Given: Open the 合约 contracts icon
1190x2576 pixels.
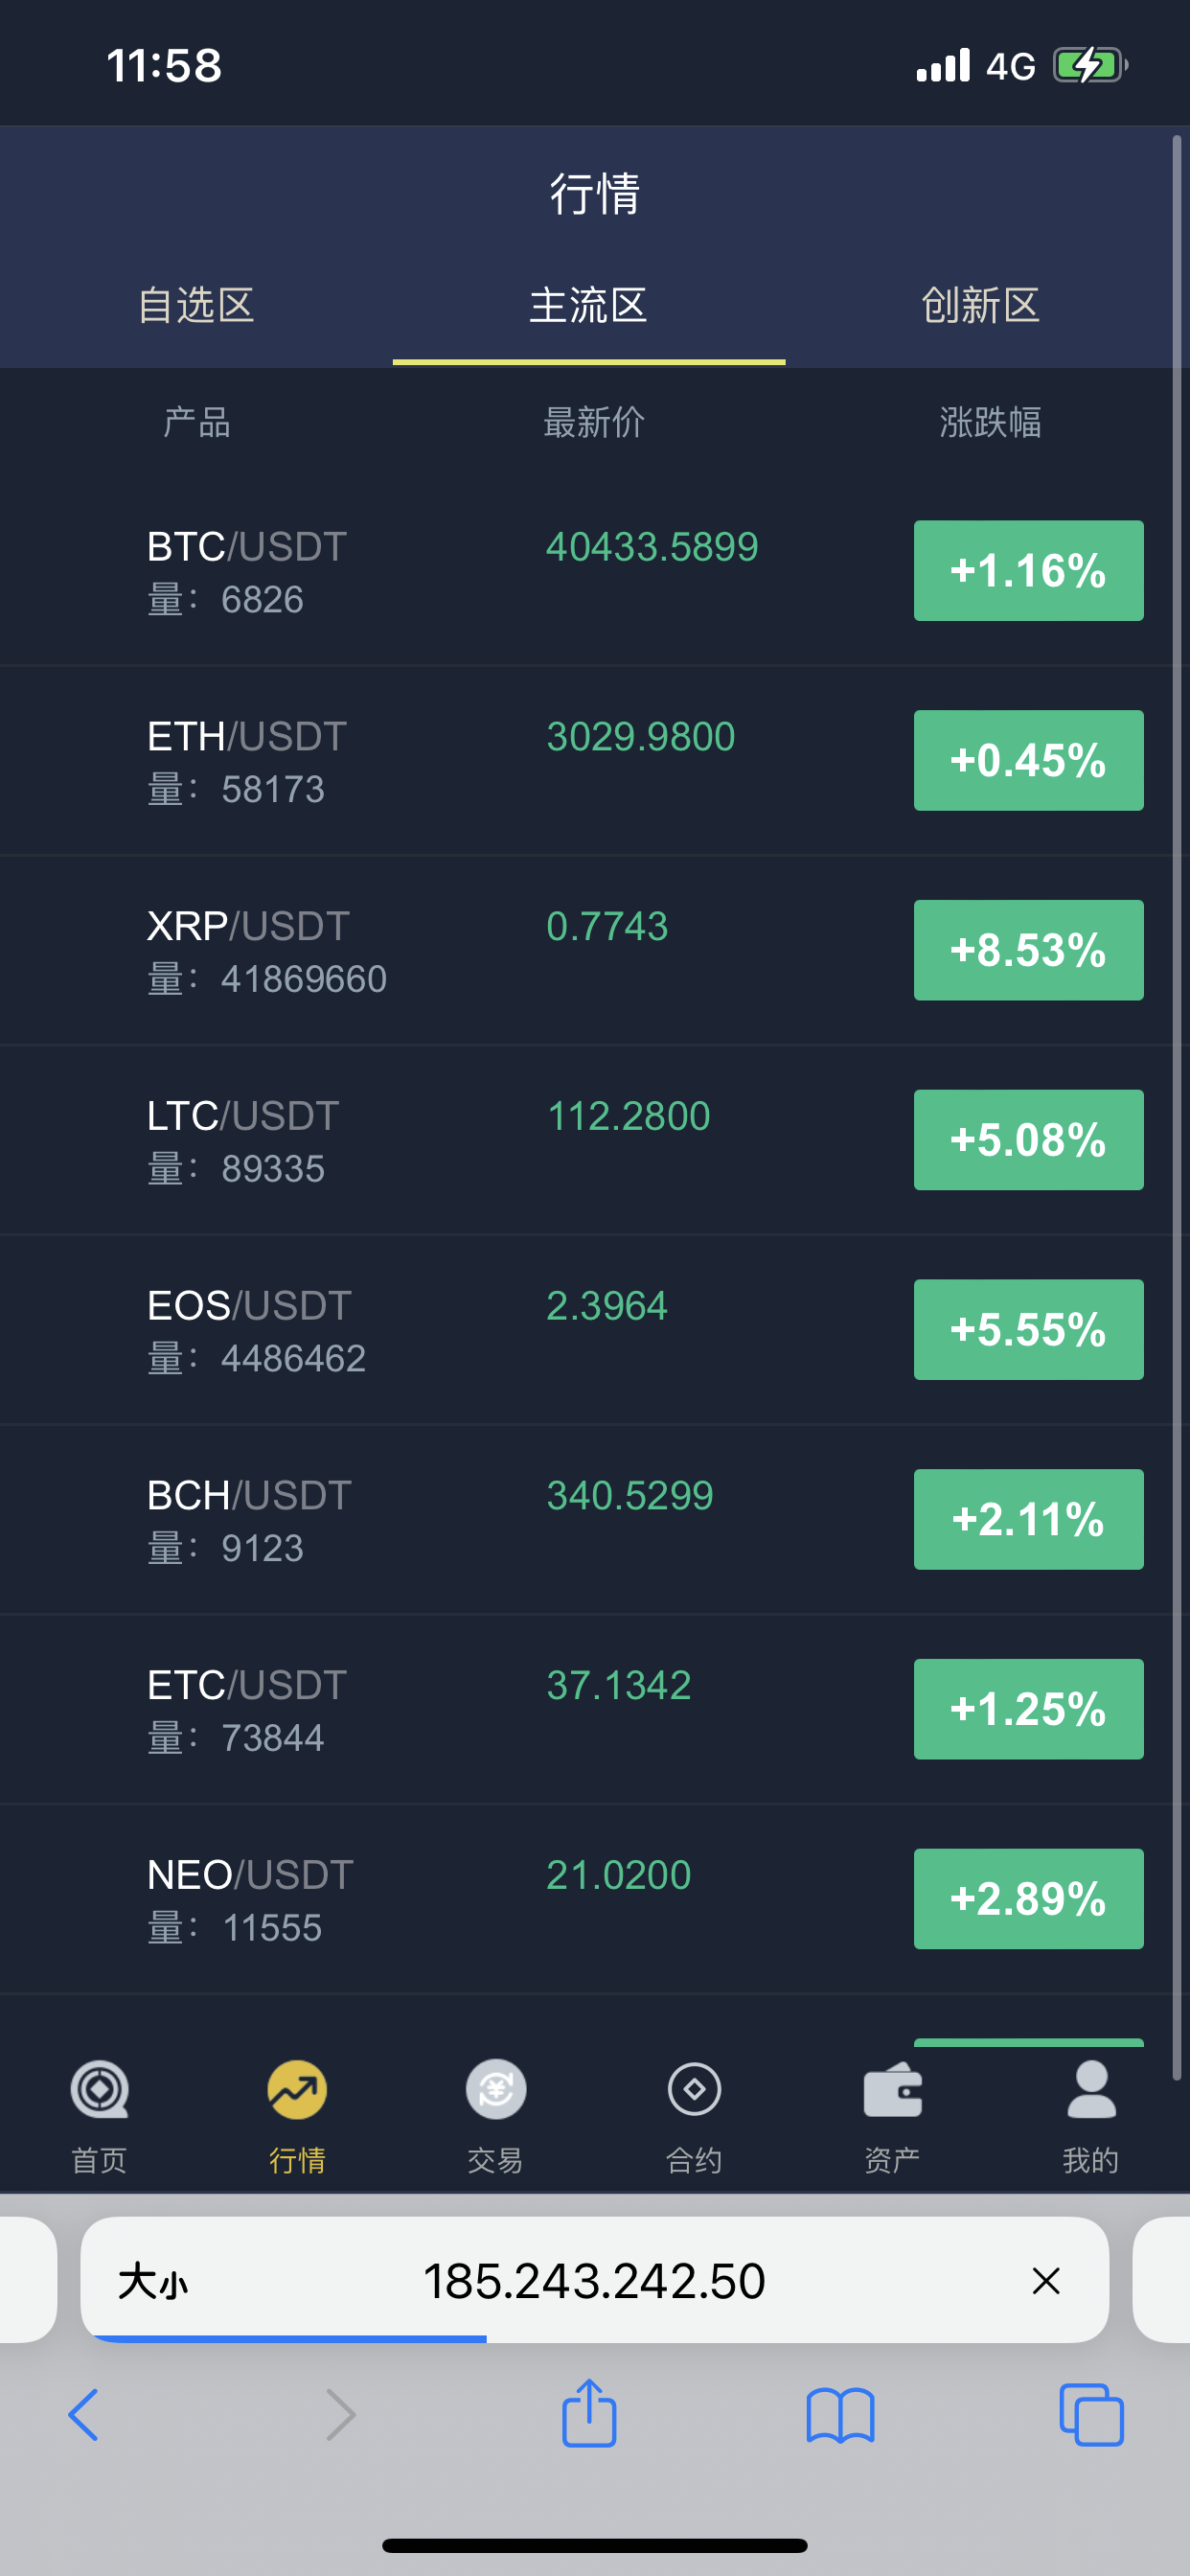Looking at the screenshot, I should coord(694,2091).
